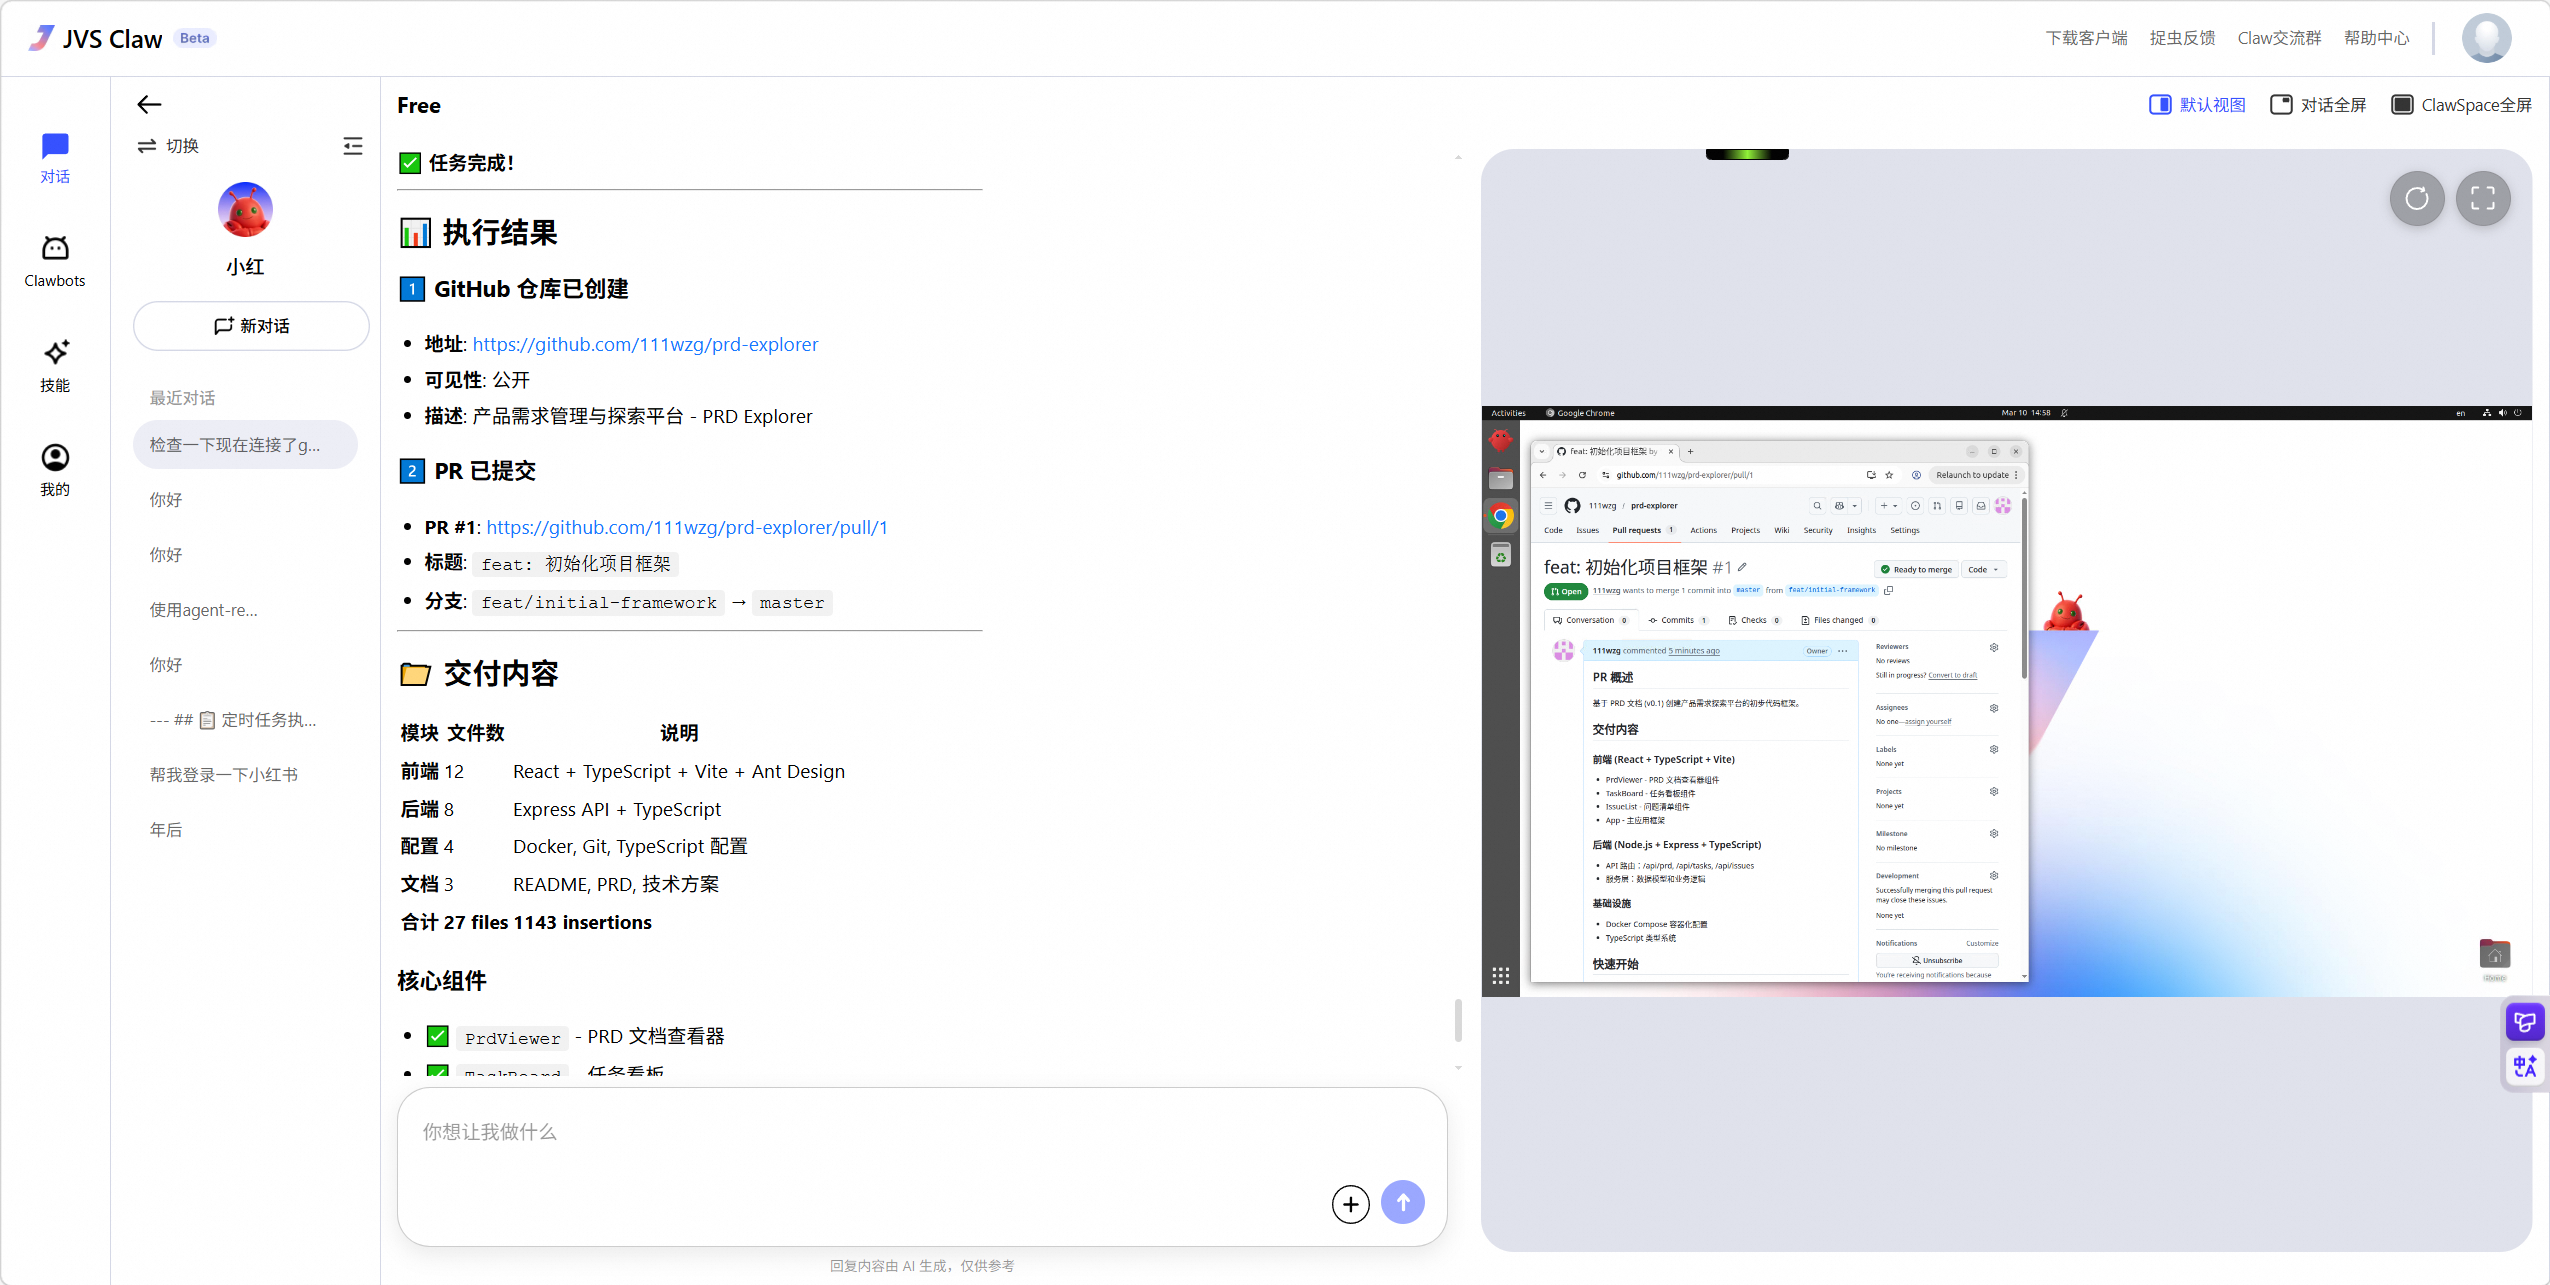Open 下载客户端 from the top menu

tap(2086, 37)
